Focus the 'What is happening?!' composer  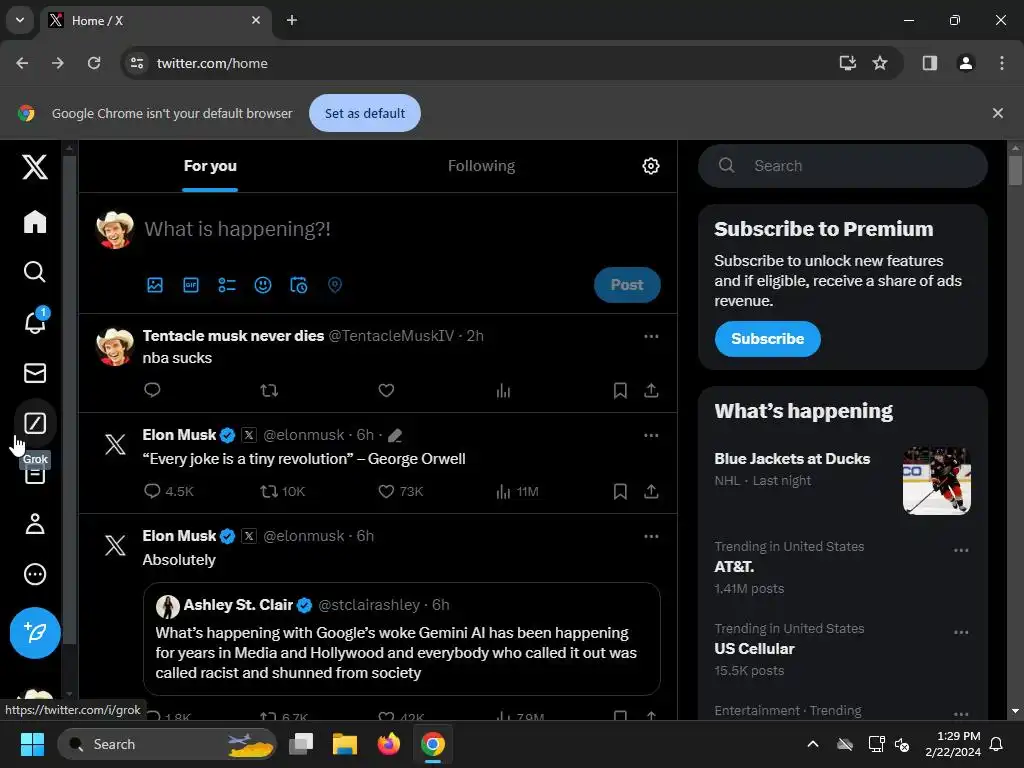click(x=238, y=229)
